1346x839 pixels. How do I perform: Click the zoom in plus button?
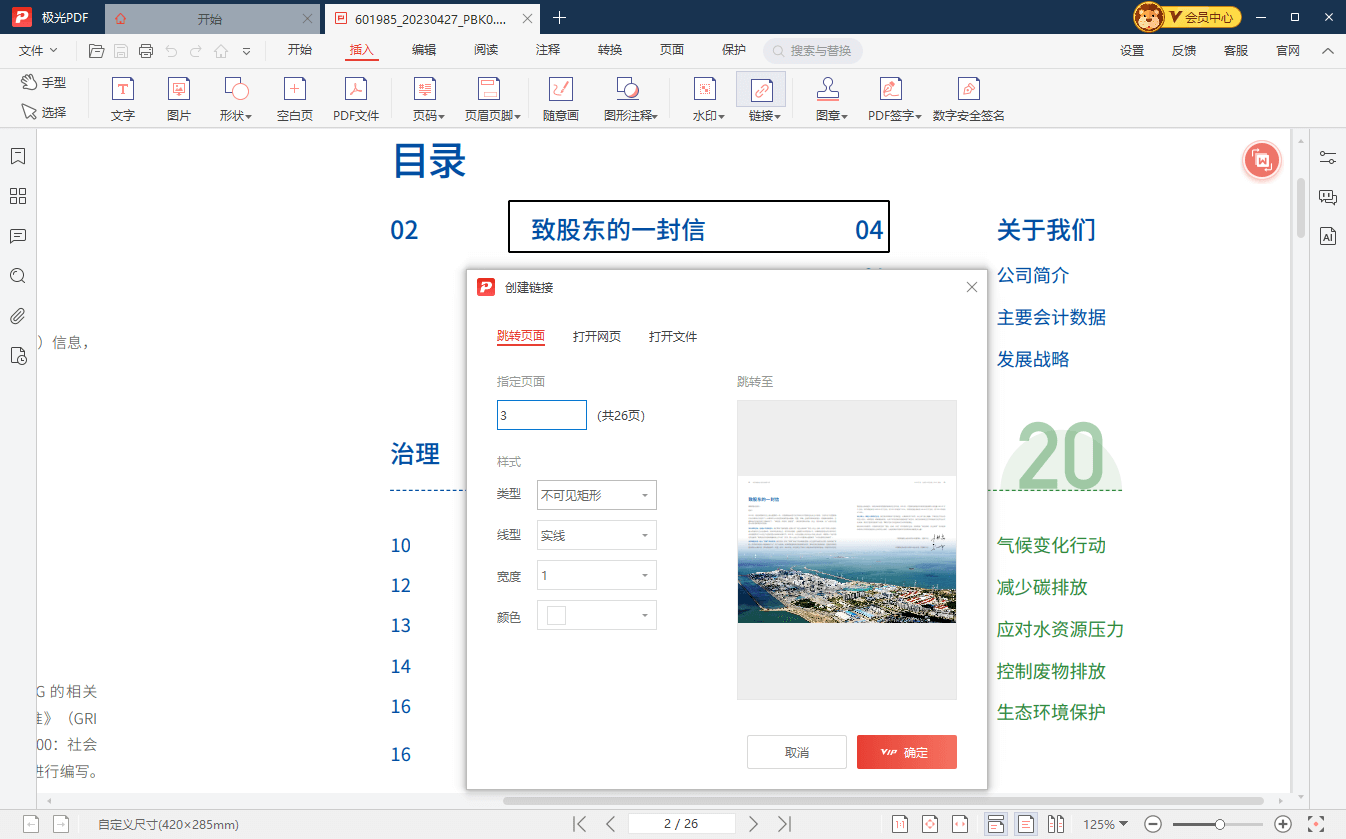pos(1283,824)
